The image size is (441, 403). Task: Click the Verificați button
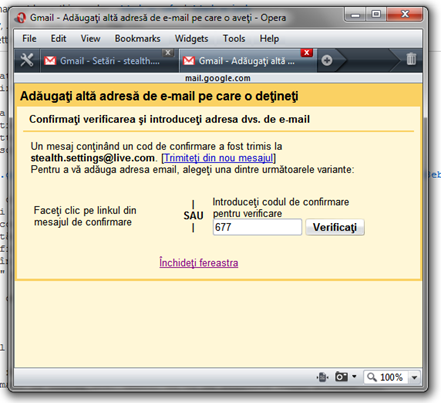click(335, 227)
